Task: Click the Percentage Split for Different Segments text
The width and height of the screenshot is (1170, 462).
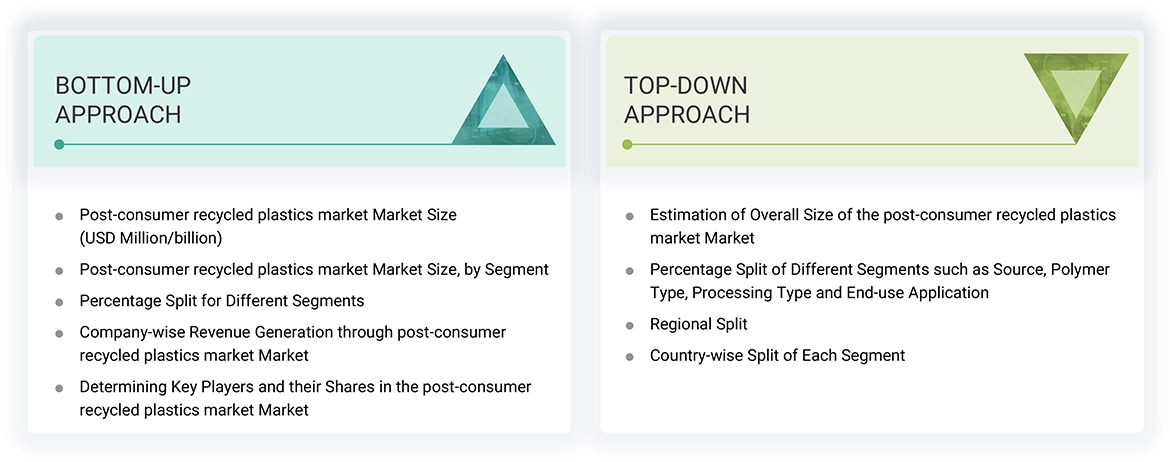Action: coord(222,301)
